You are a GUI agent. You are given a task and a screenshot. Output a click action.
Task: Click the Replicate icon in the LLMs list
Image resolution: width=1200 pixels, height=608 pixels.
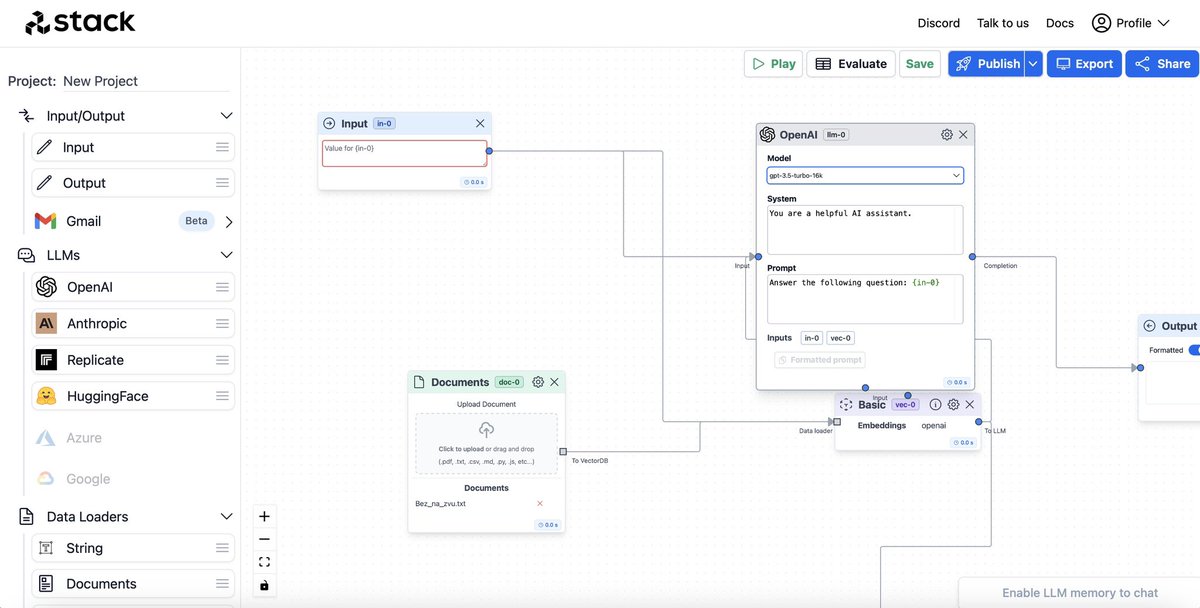46,359
